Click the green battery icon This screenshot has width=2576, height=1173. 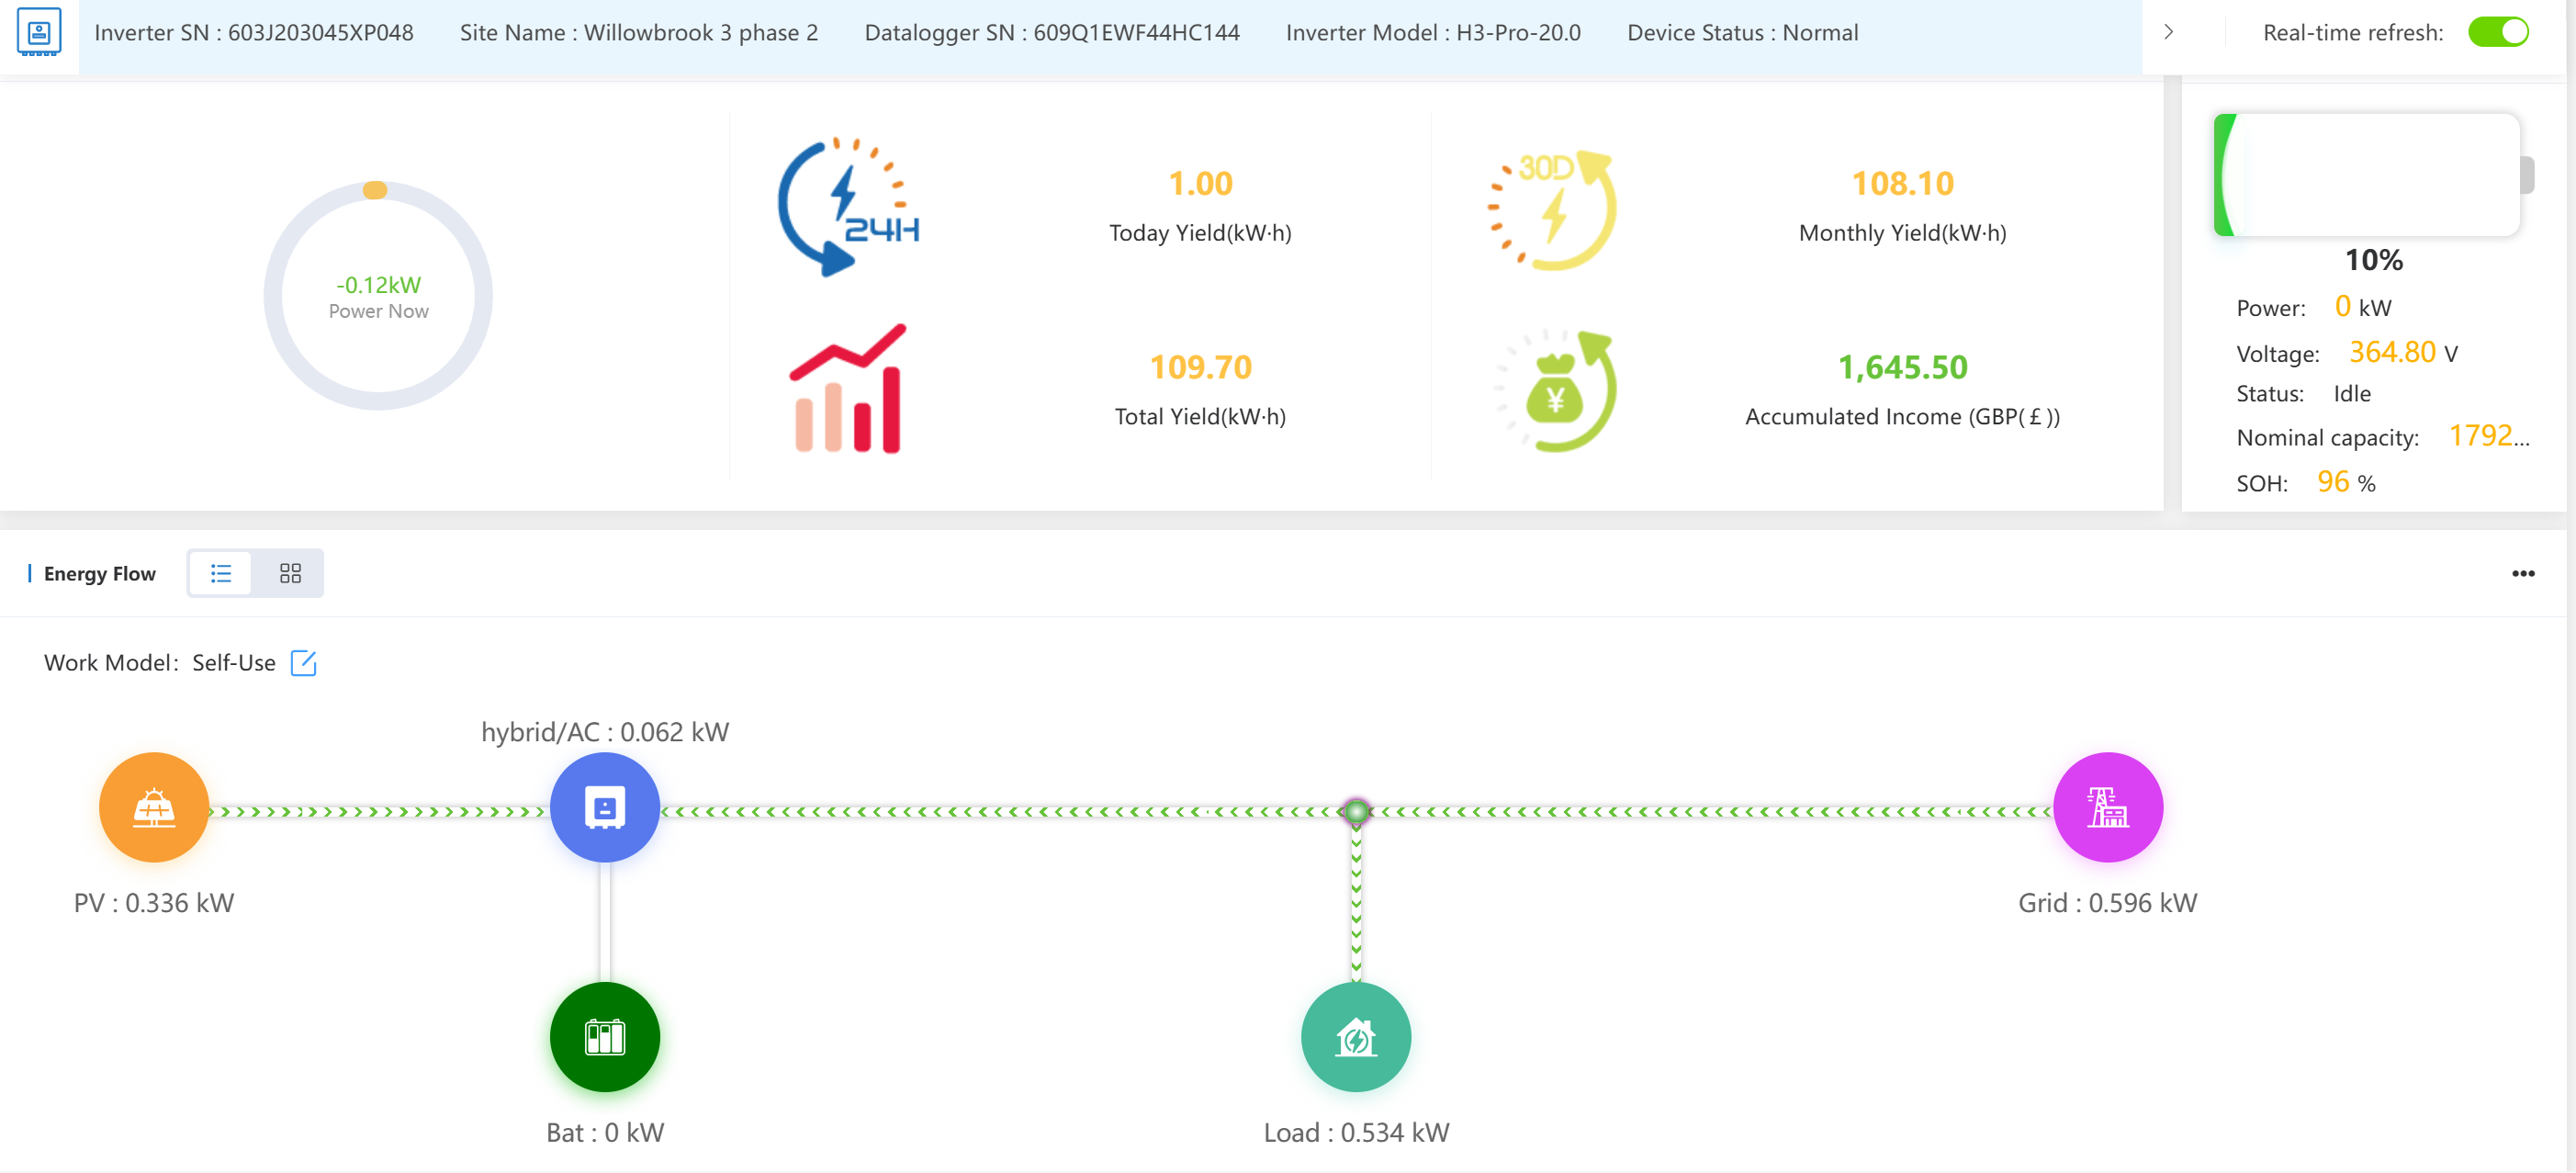tap(604, 1037)
